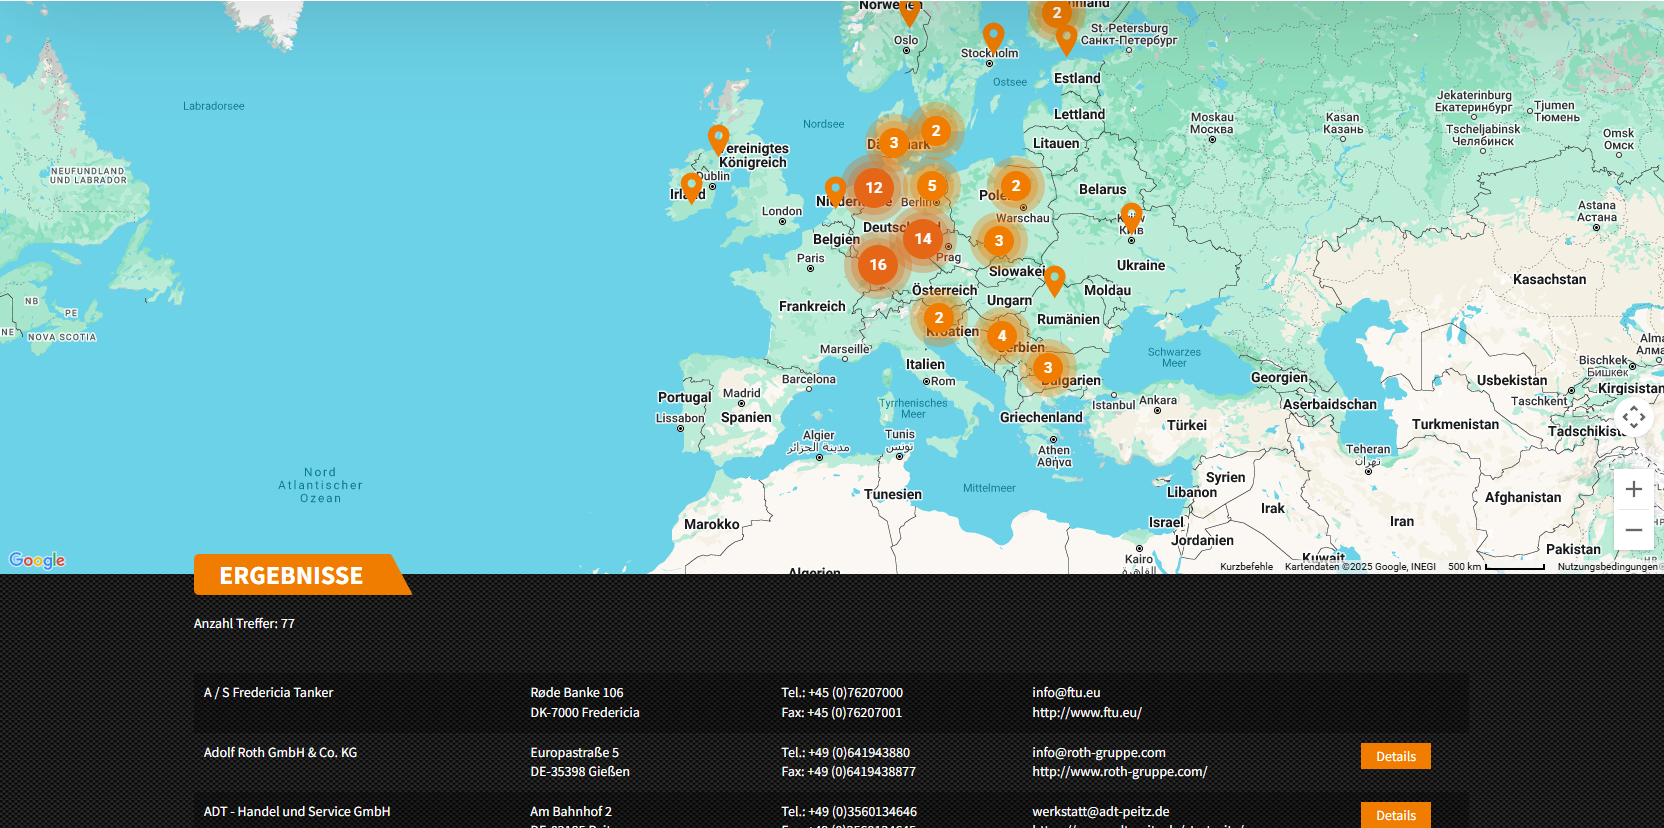Zoom out the map with minus button
1664x828 pixels.
tap(1633, 530)
